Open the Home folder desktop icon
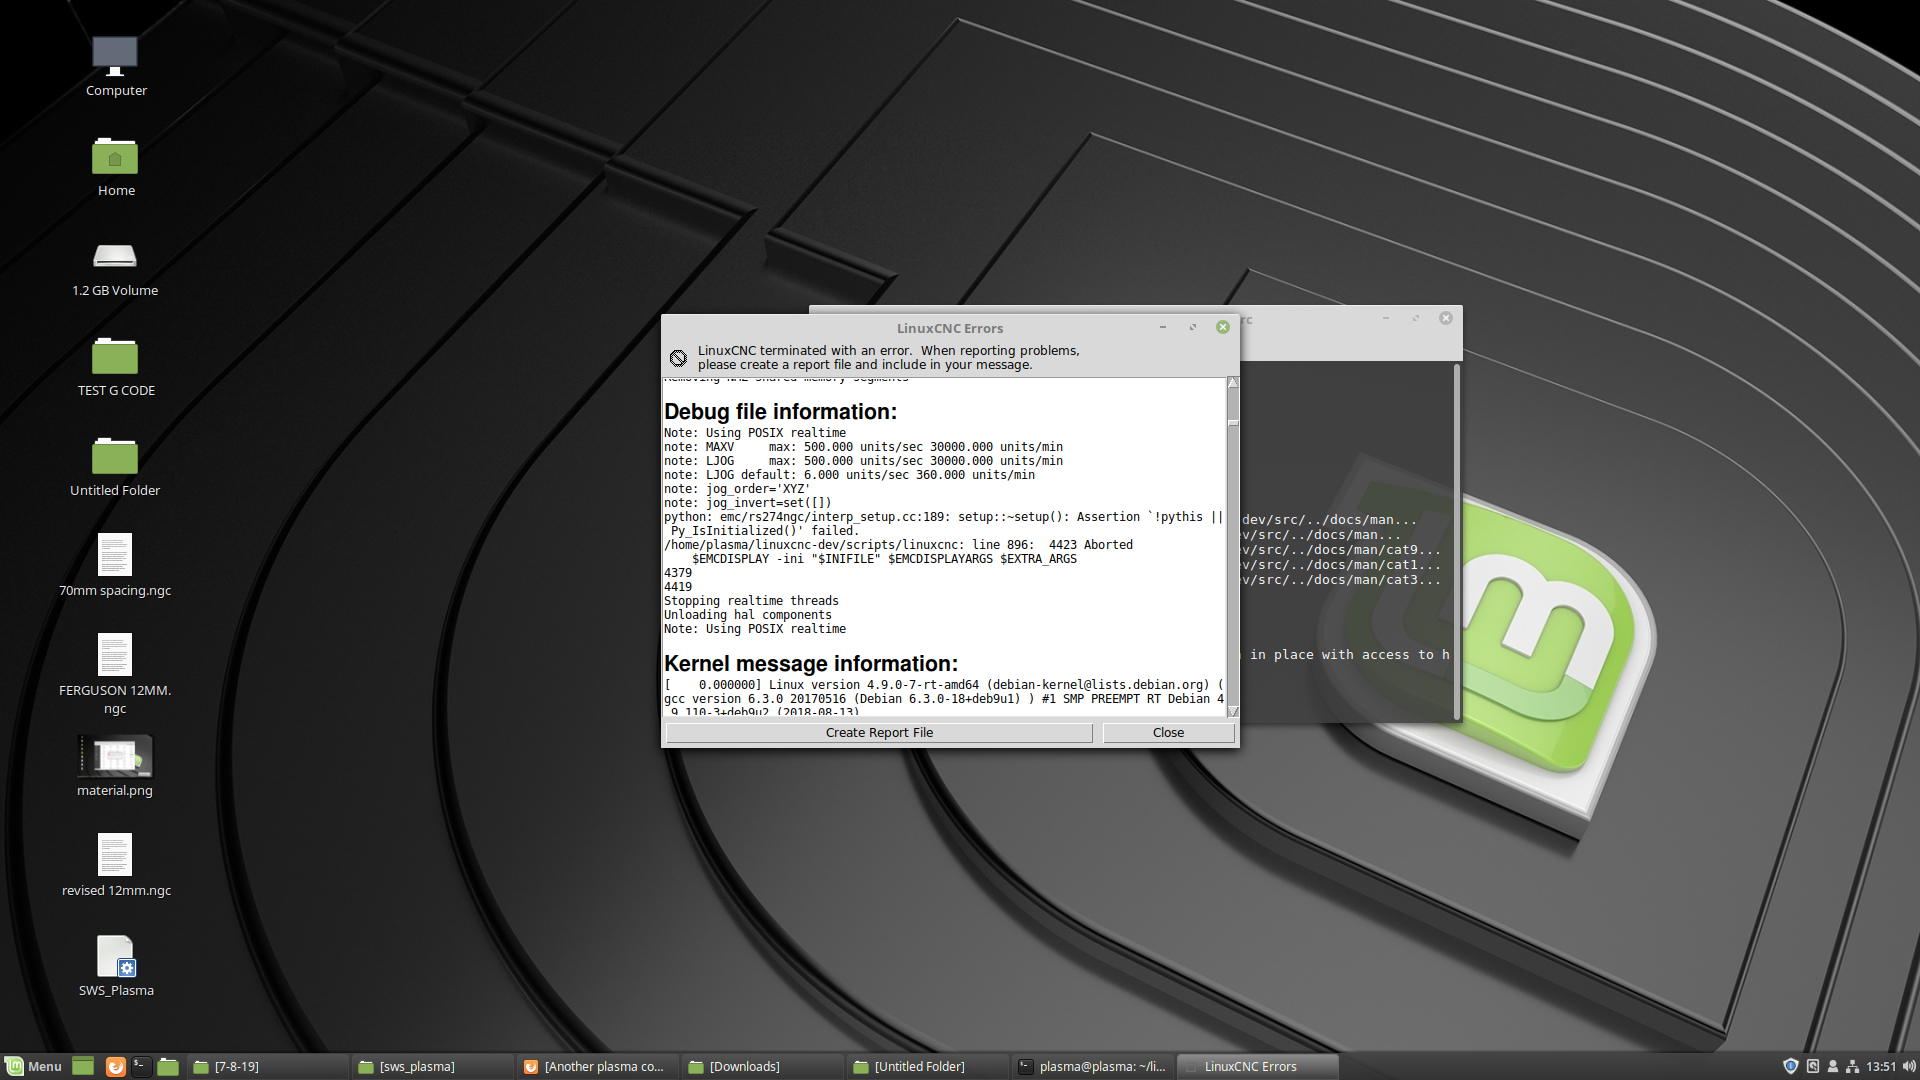This screenshot has width=1920, height=1080. [115, 156]
